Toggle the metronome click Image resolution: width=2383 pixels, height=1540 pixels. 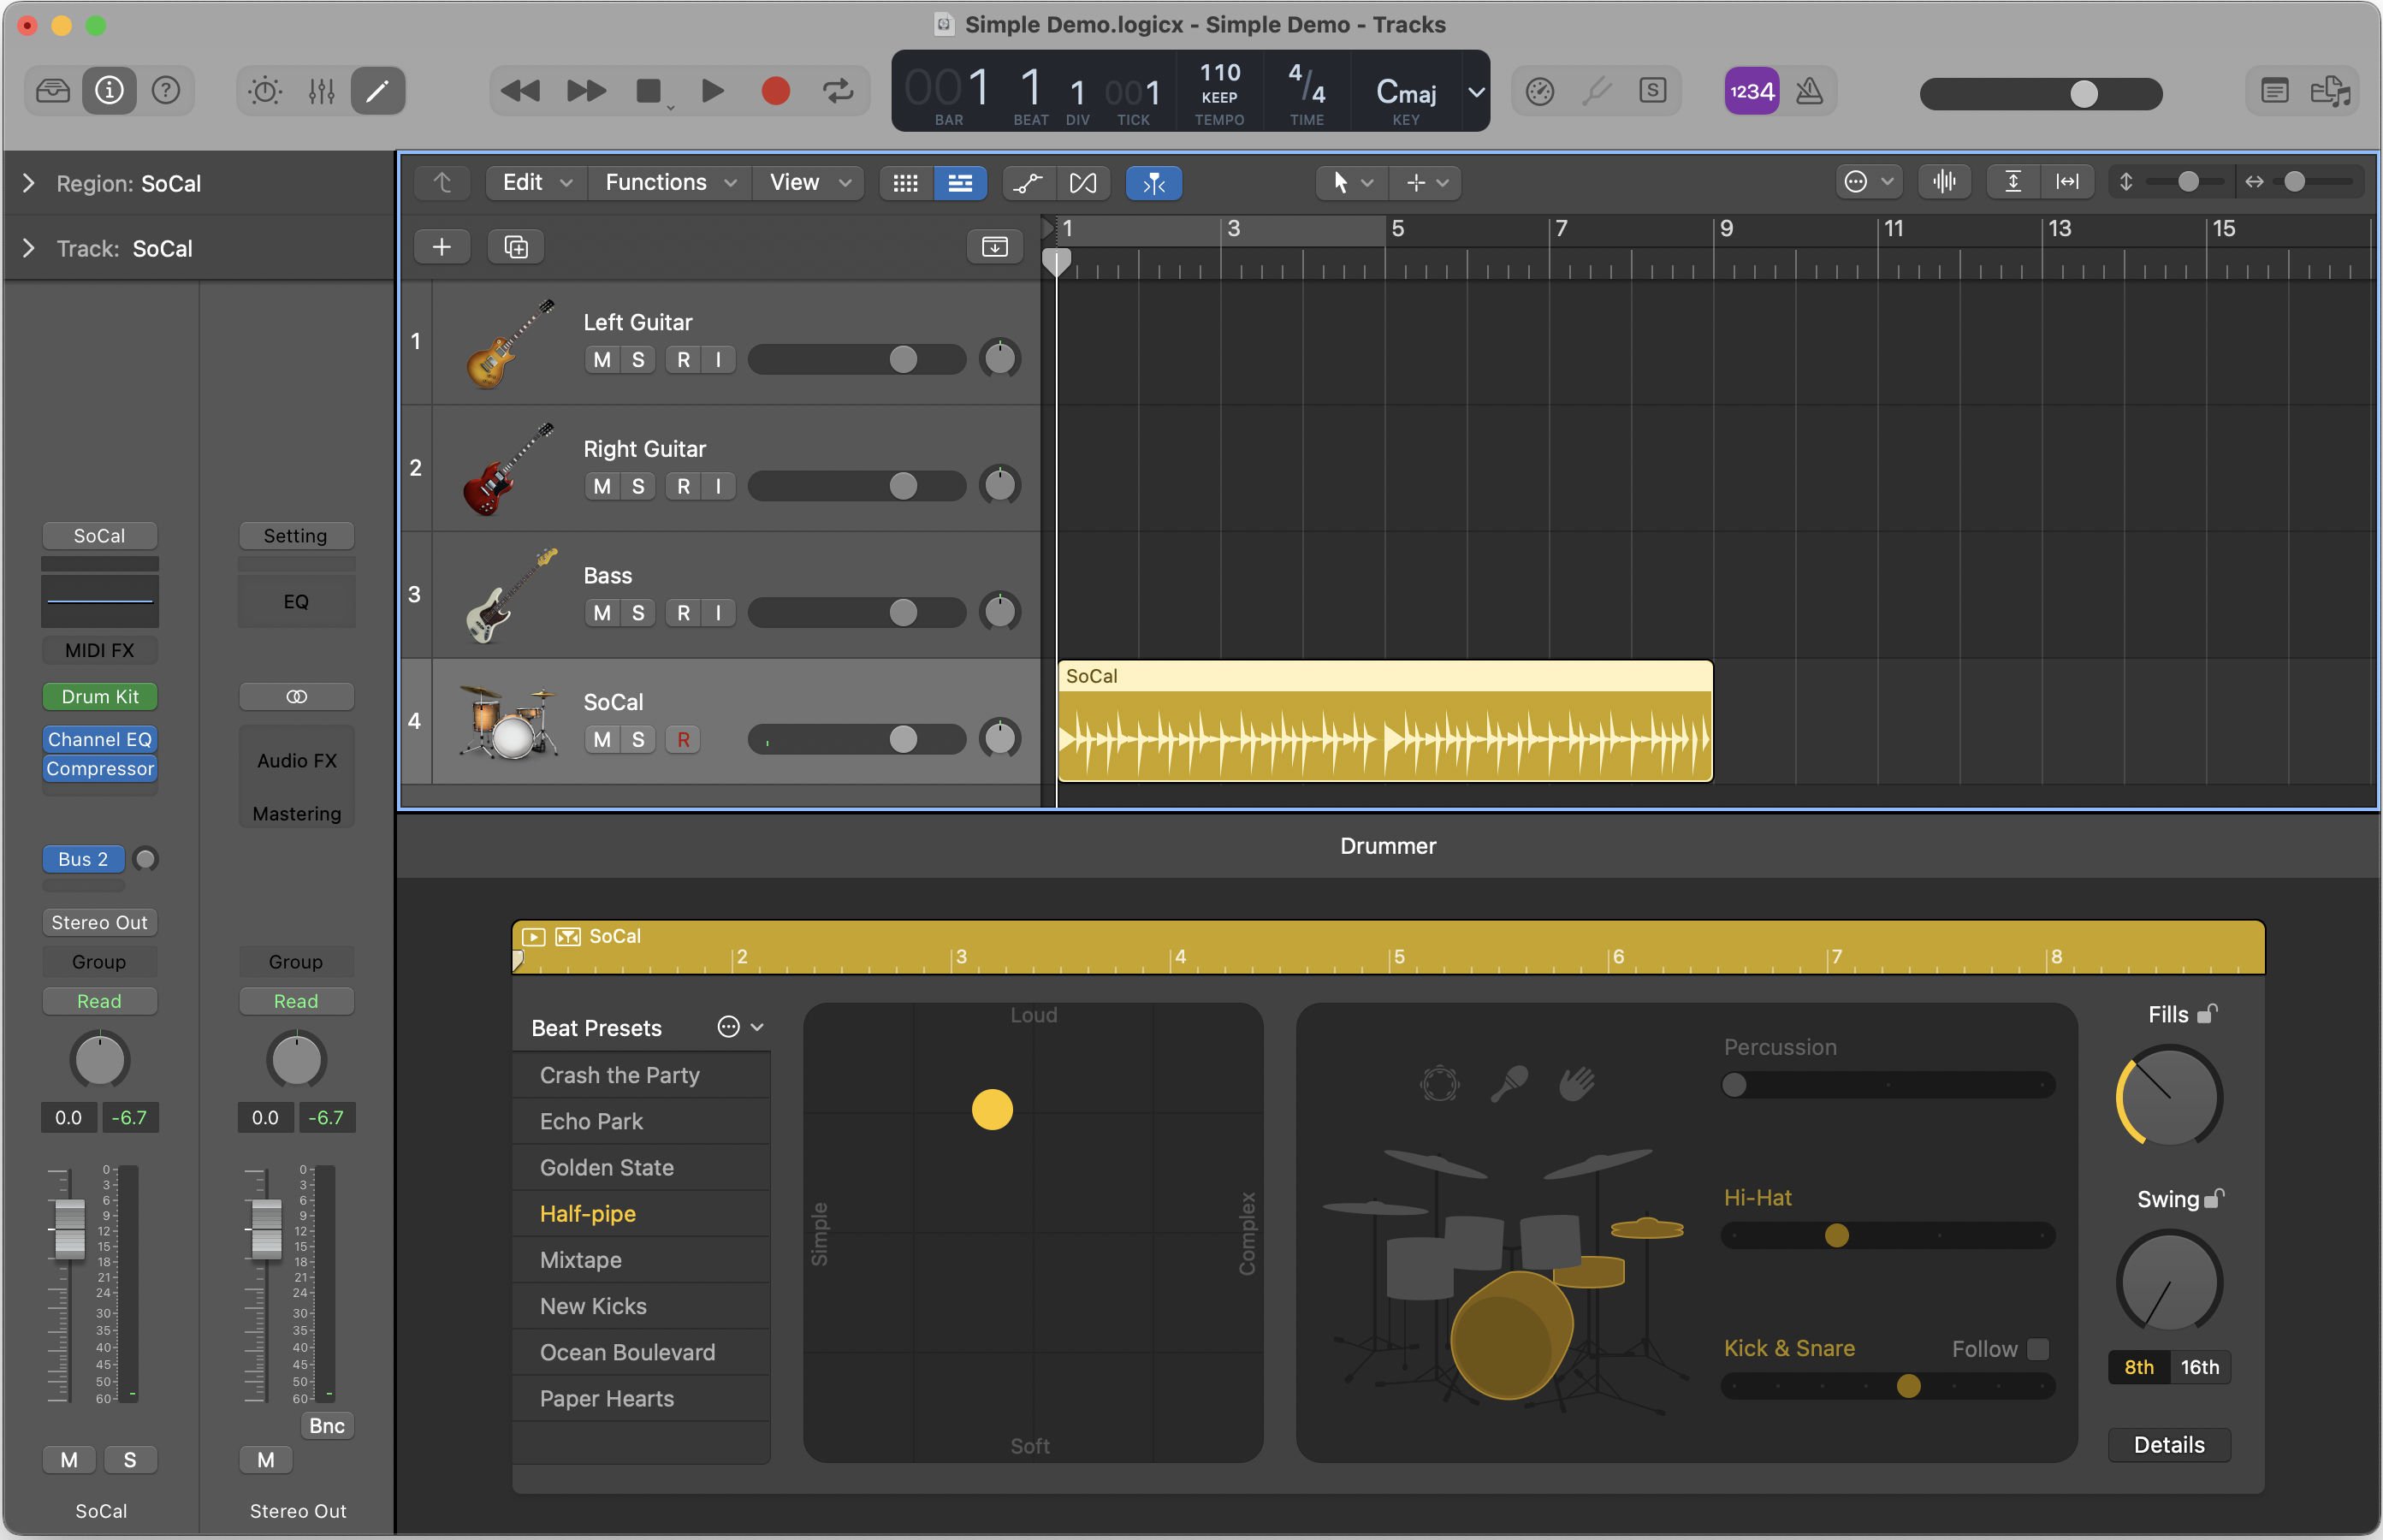(x=1809, y=91)
